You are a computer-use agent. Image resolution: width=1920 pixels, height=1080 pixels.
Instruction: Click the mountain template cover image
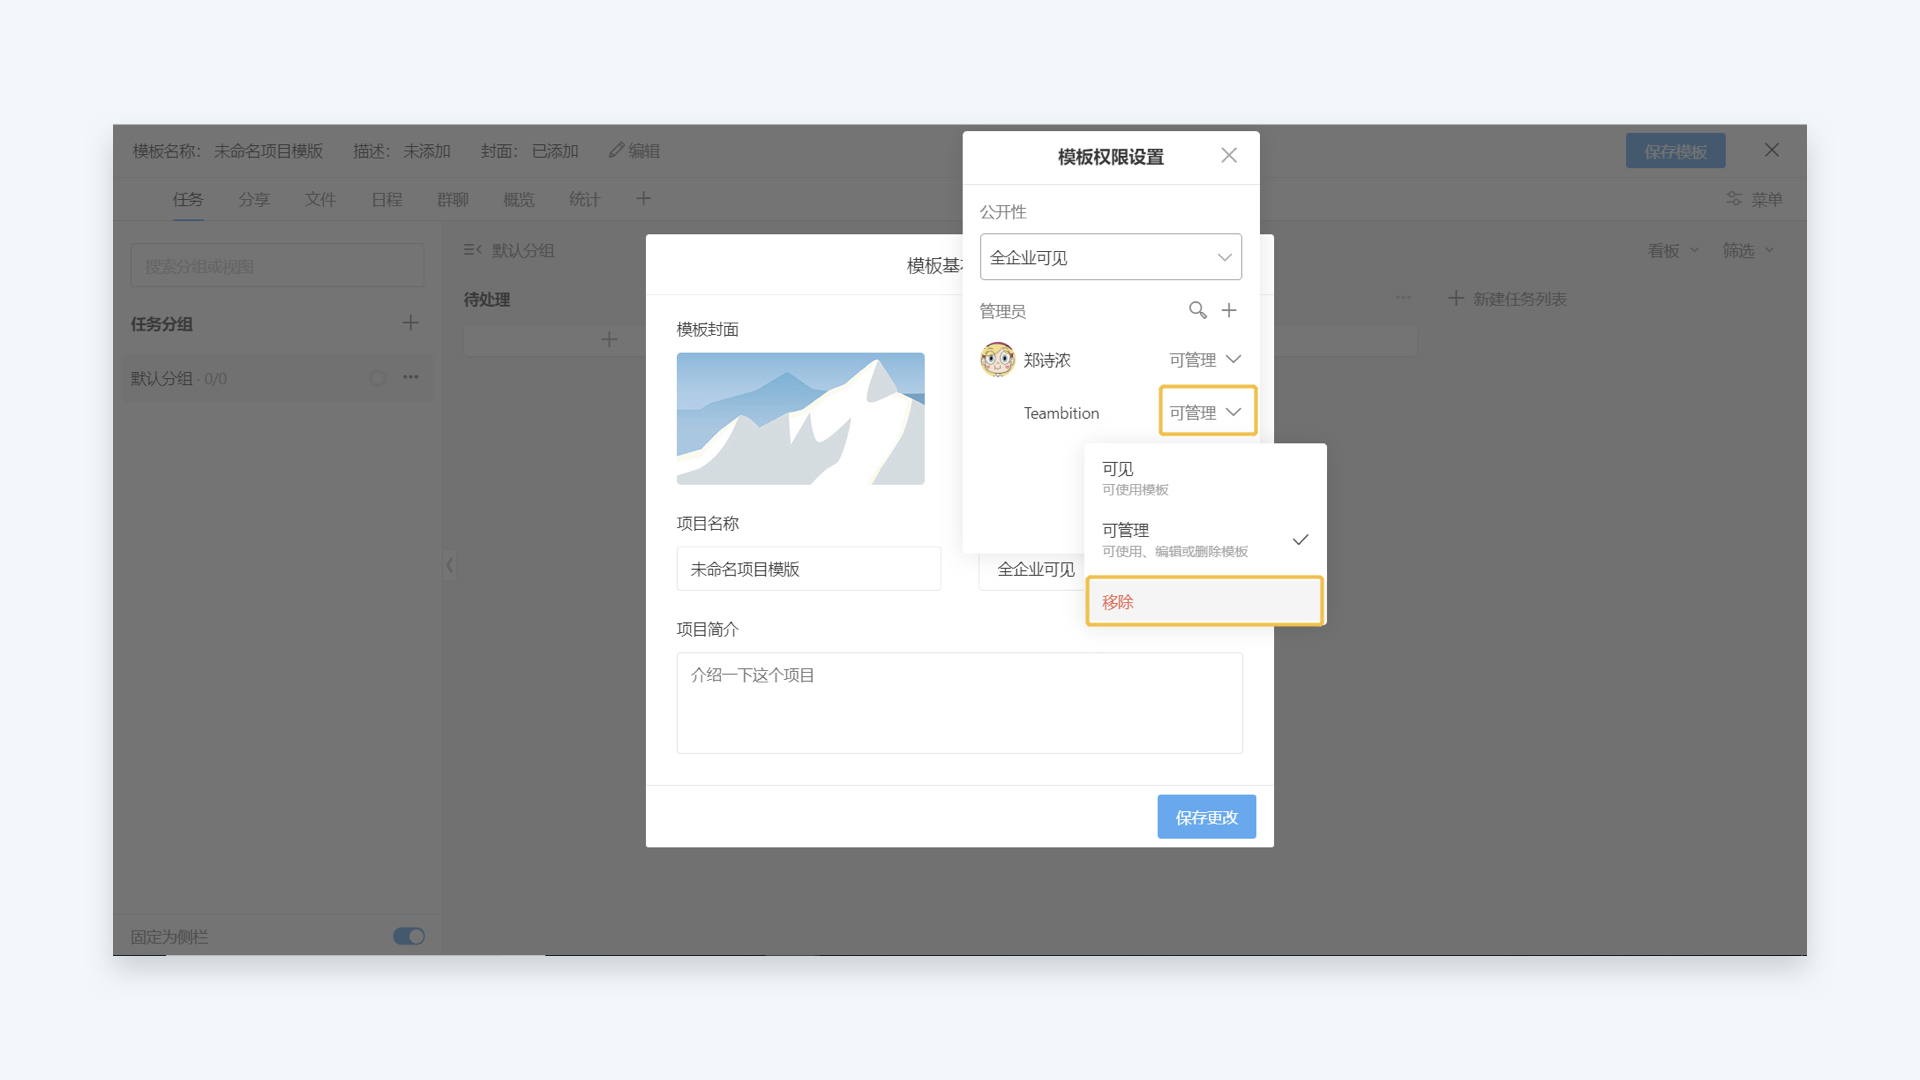tap(800, 418)
